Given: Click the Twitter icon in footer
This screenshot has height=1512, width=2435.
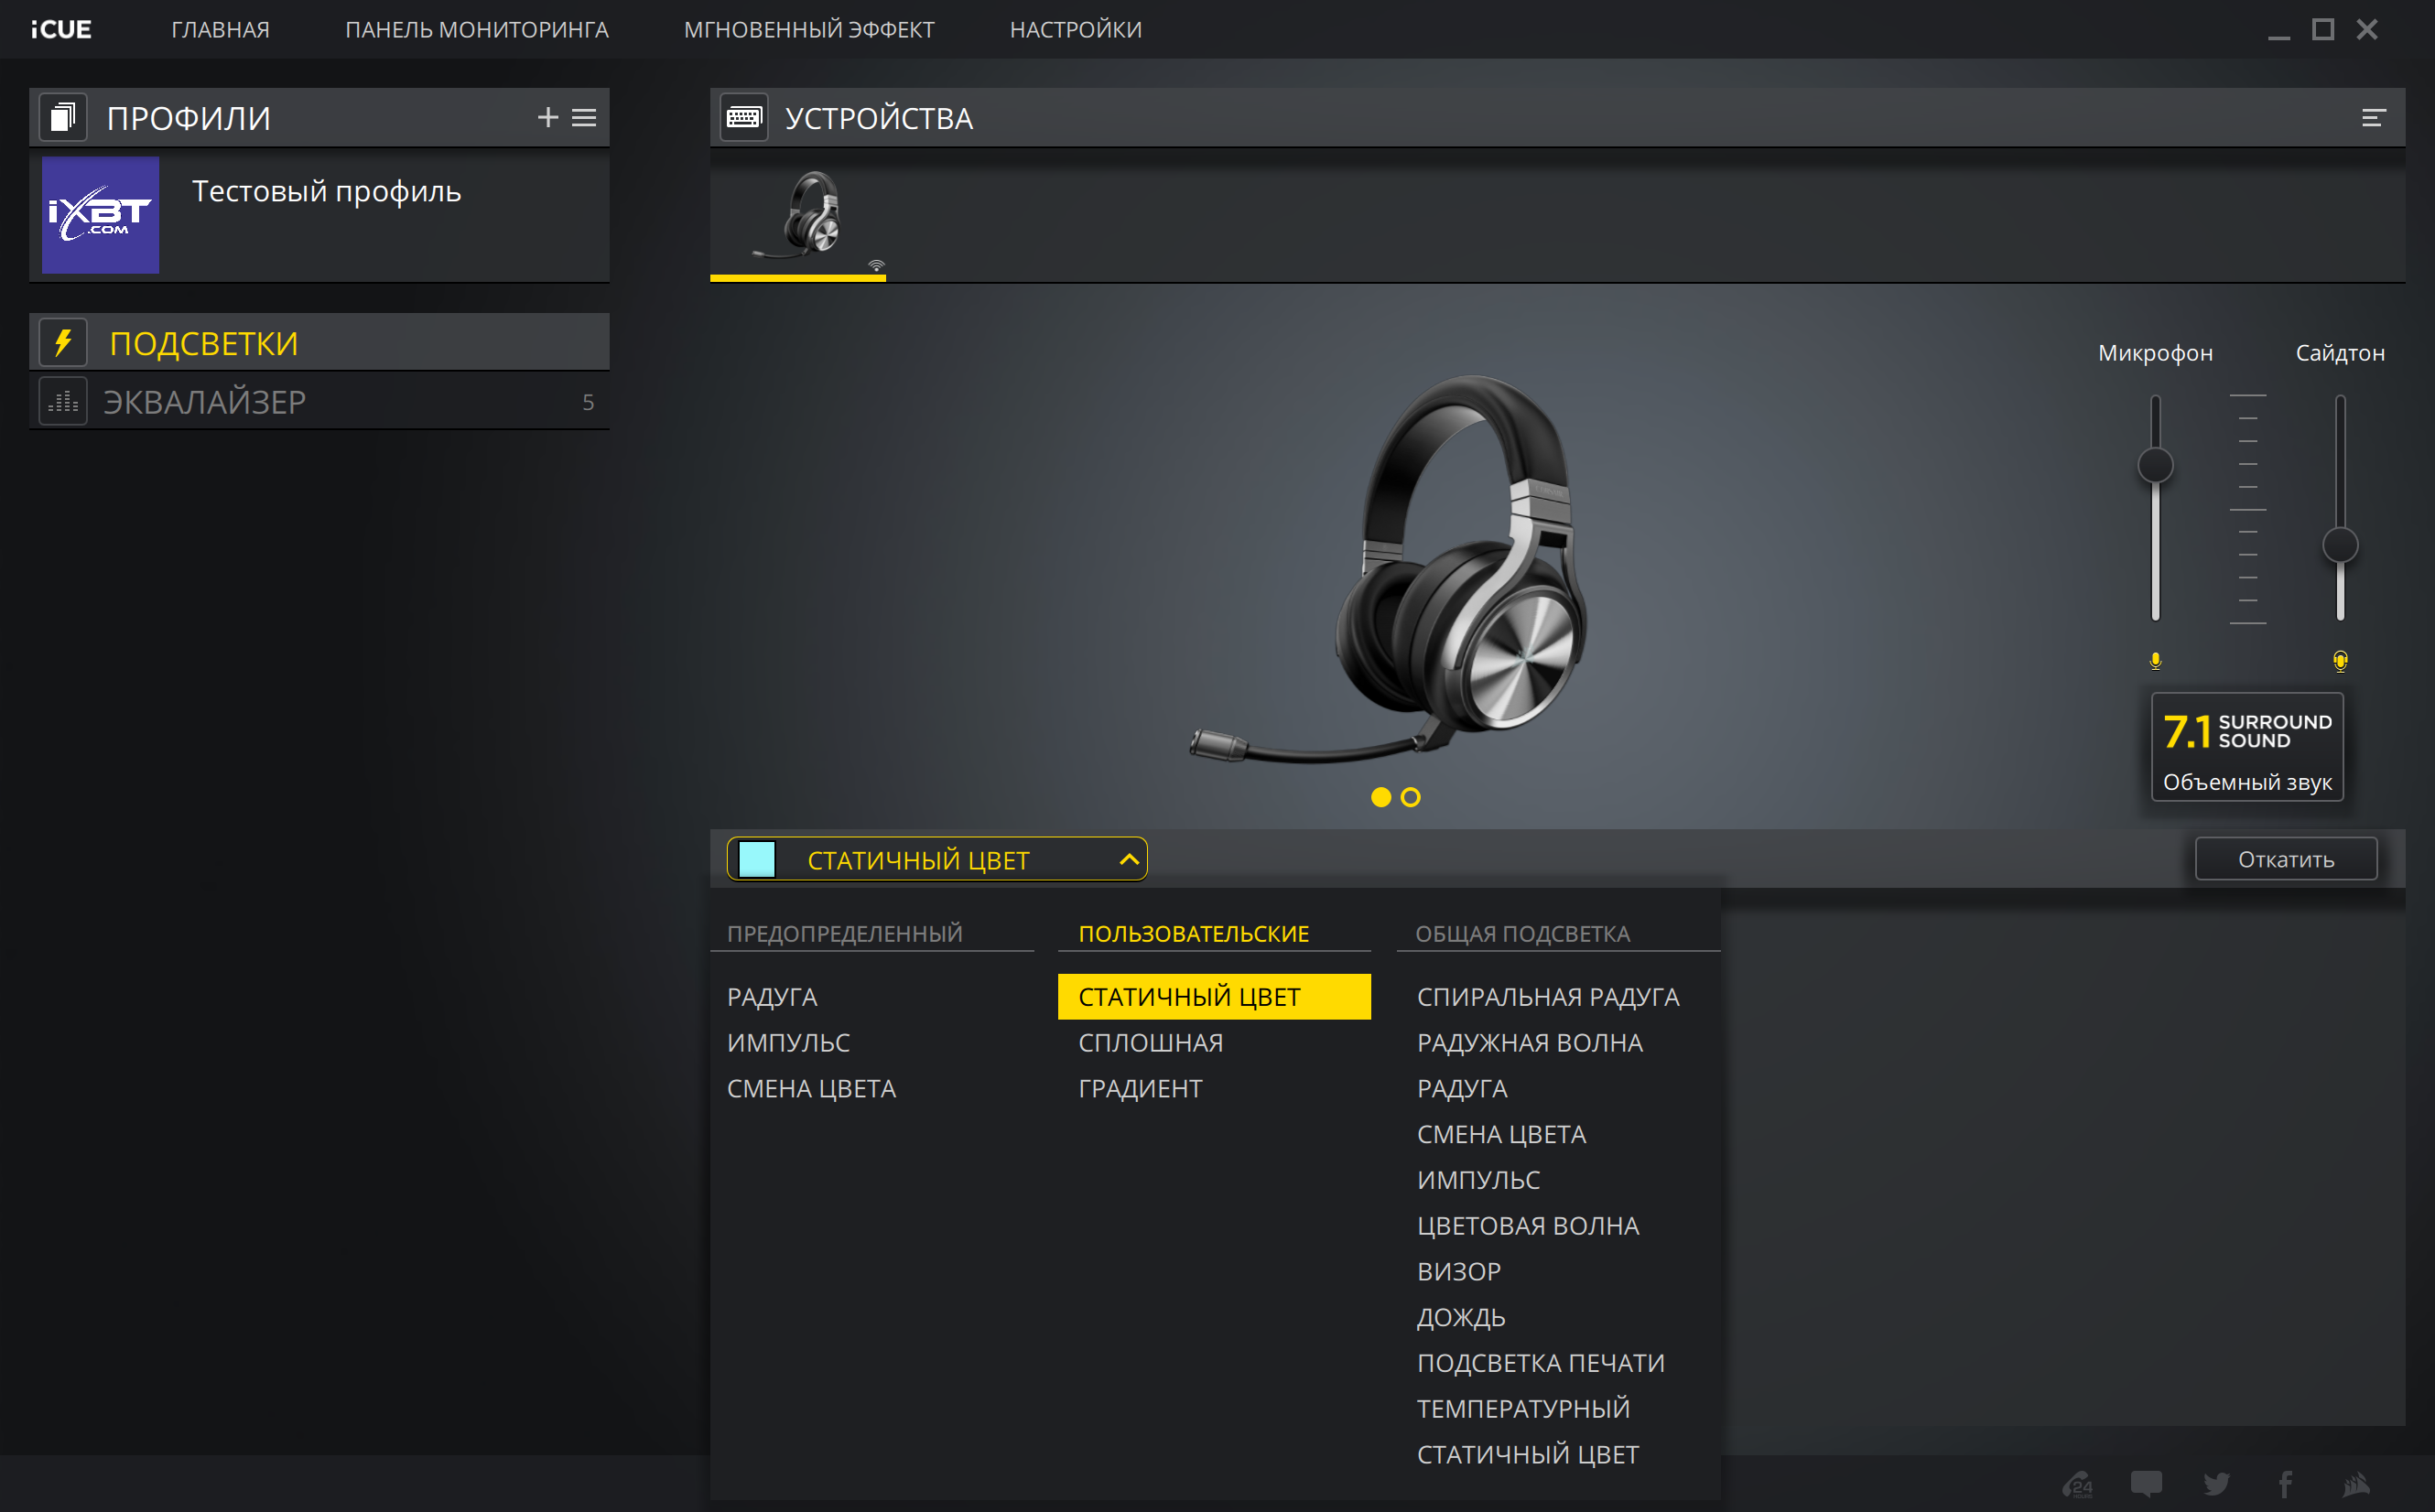Looking at the screenshot, I should (x=2216, y=1483).
